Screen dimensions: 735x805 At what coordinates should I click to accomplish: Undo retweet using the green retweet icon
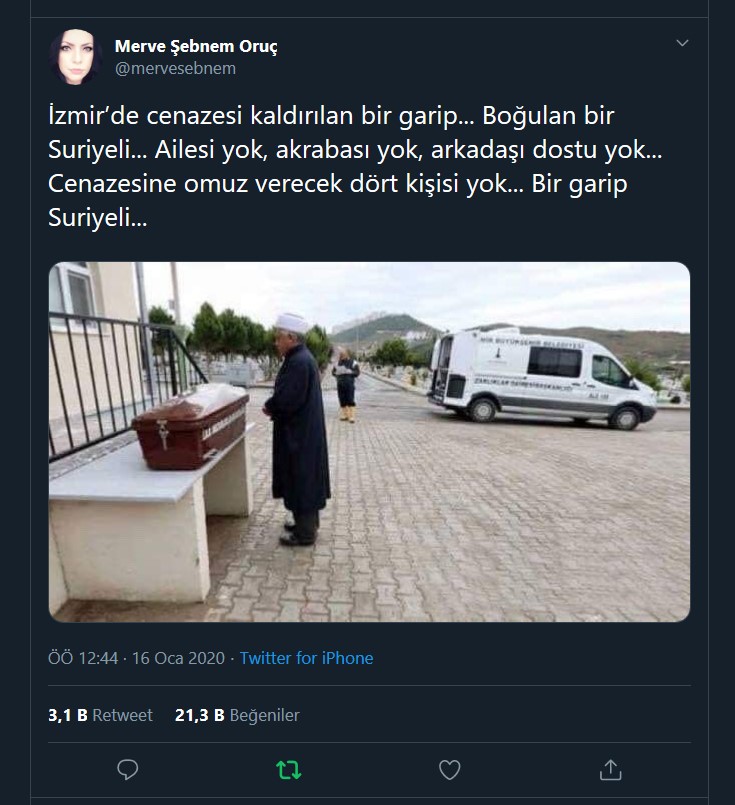point(288,770)
